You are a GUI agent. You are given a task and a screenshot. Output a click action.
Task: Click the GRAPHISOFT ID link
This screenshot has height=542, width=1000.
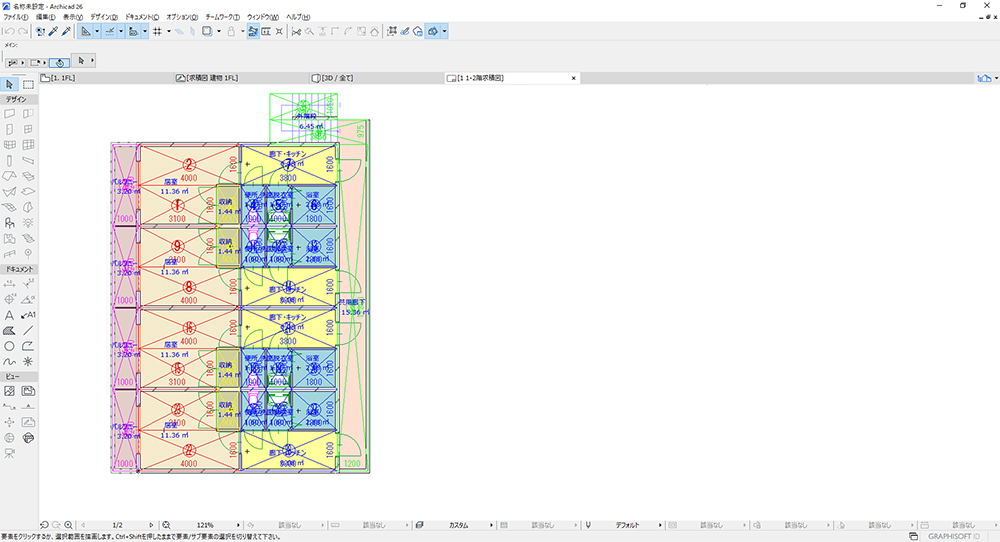coord(954,536)
